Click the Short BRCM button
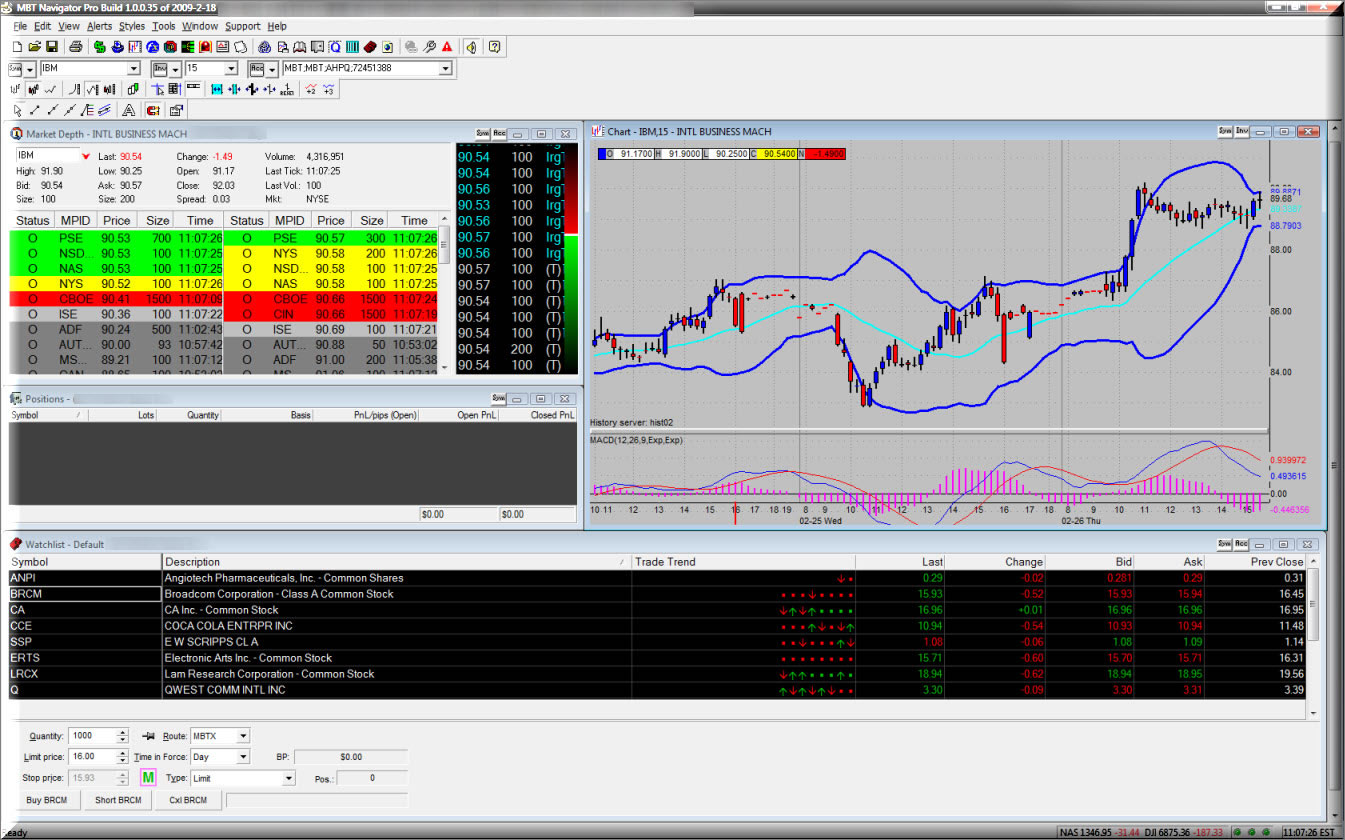Image resolution: width=1345 pixels, height=840 pixels. pos(118,800)
